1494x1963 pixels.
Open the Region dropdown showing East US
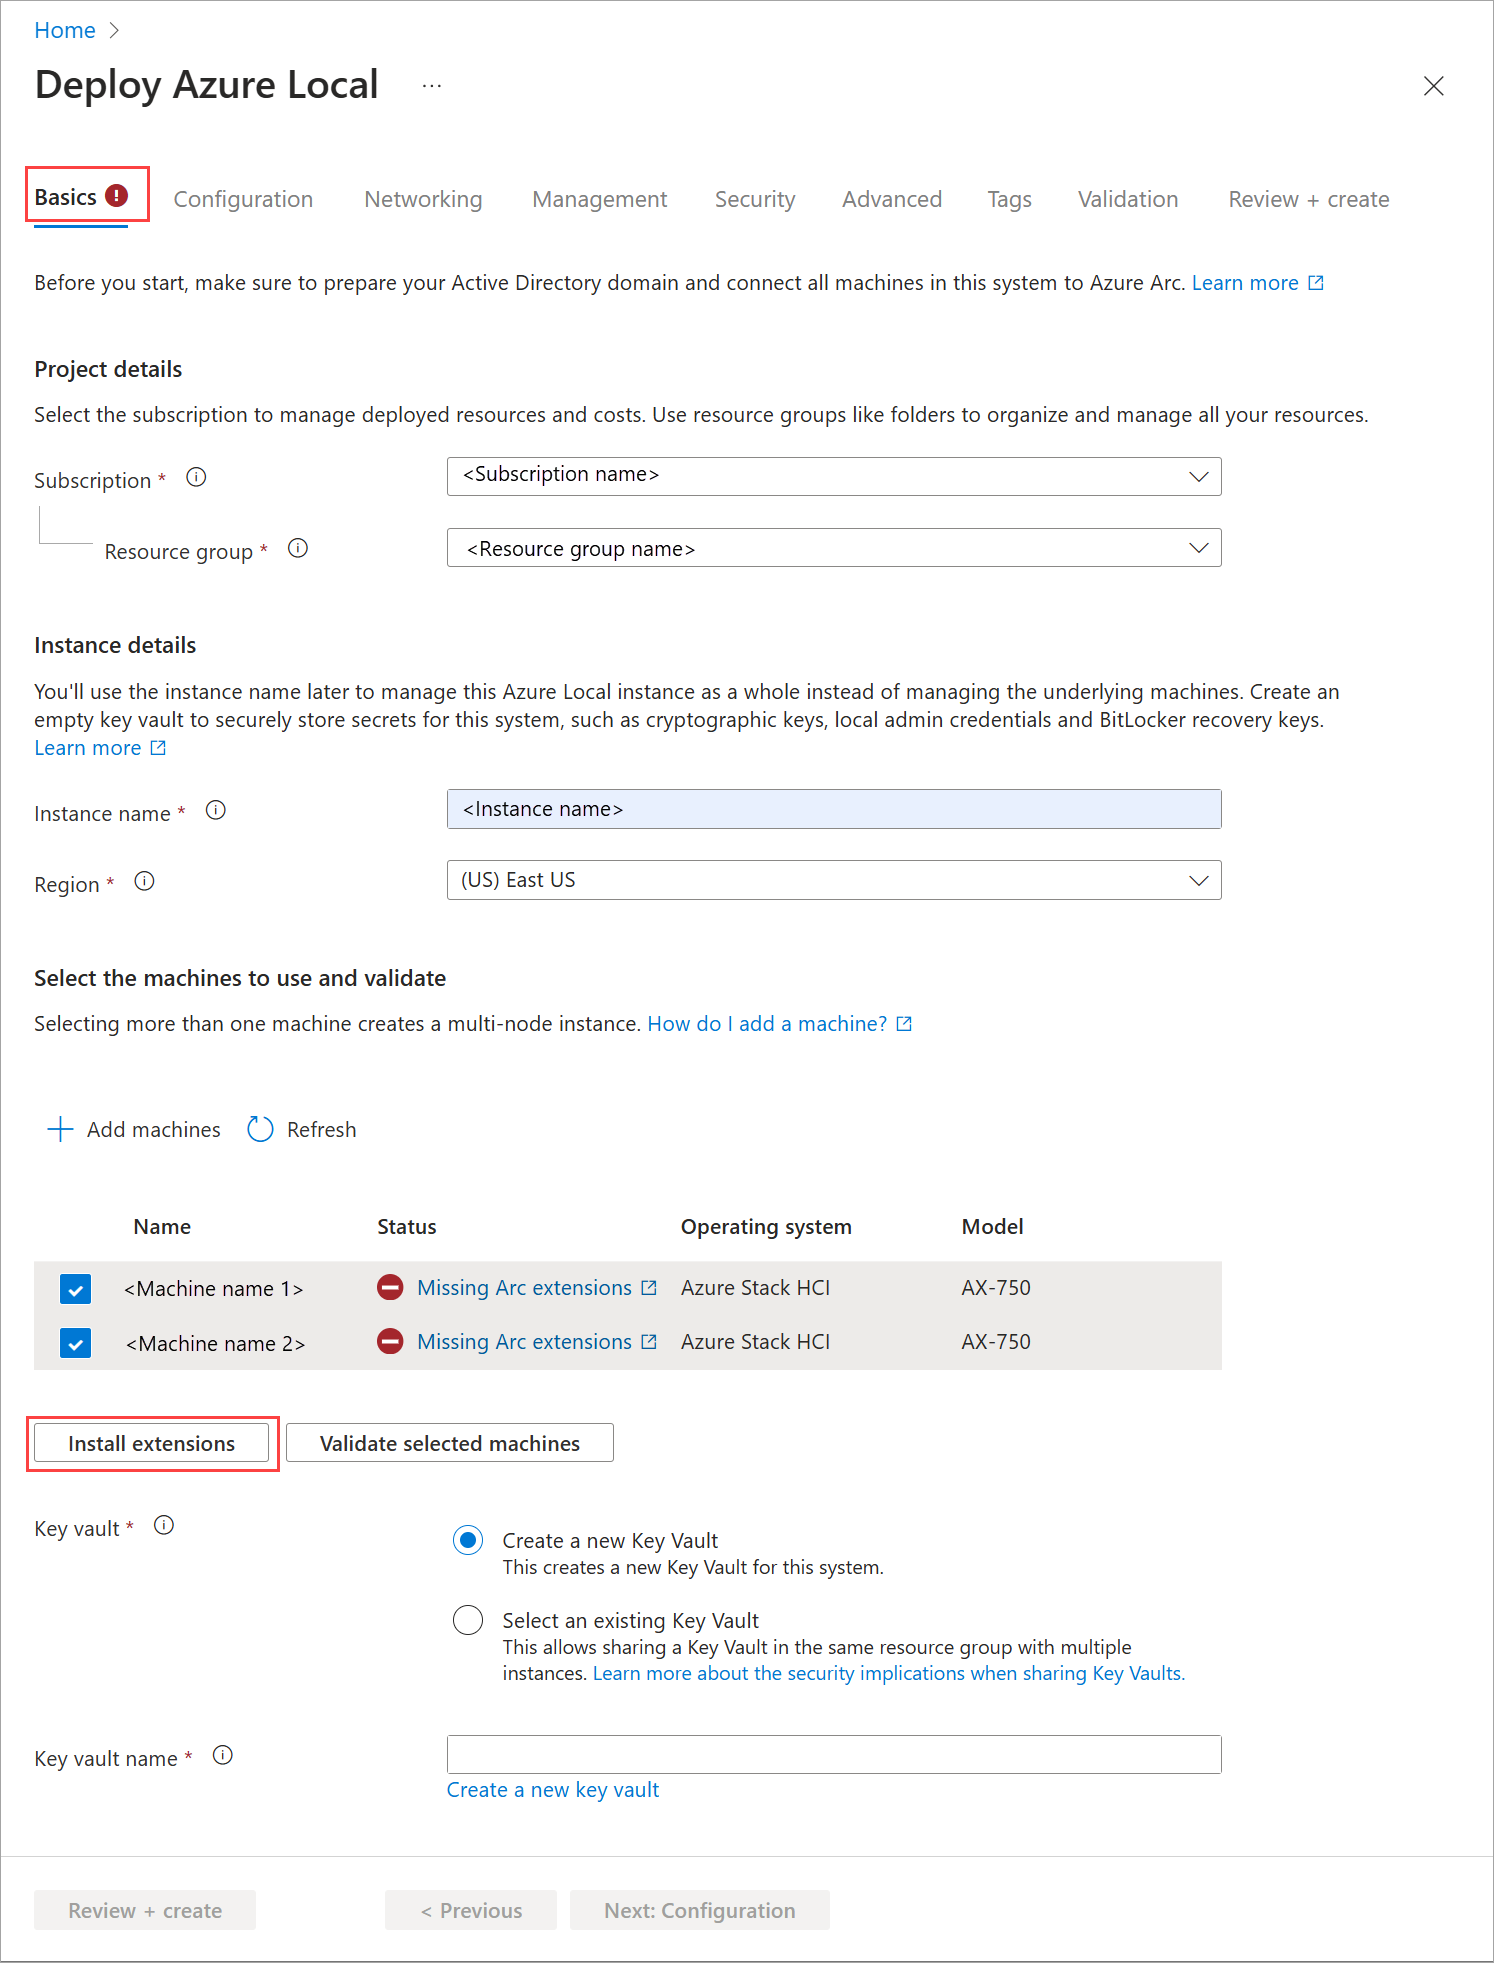tap(833, 881)
